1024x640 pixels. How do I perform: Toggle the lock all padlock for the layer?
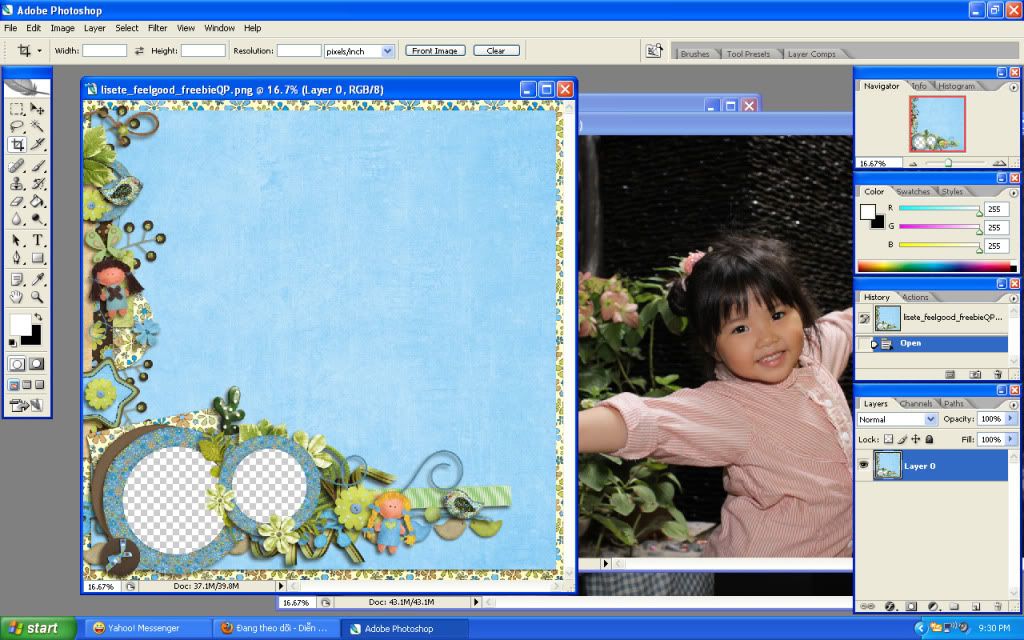pyautogui.click(x=929, y=439)
